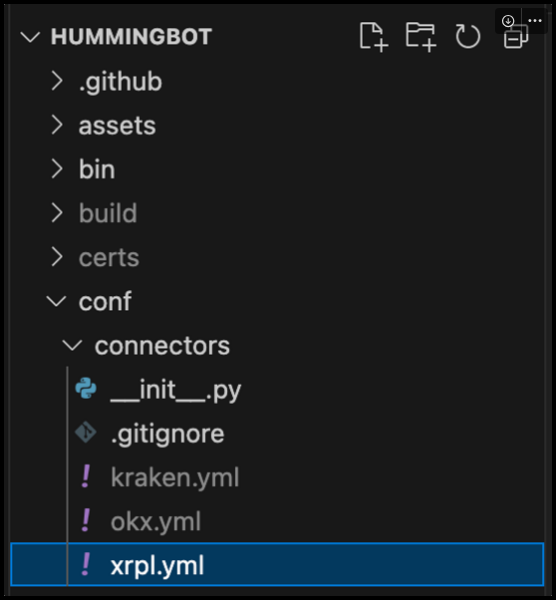Click the download circle icon at top right
This screenshot has width=556, height=600.
(x=508, y=21)
